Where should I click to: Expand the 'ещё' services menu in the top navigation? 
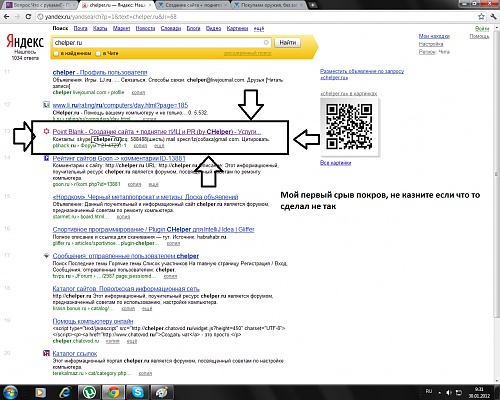[x=259, y=28]
